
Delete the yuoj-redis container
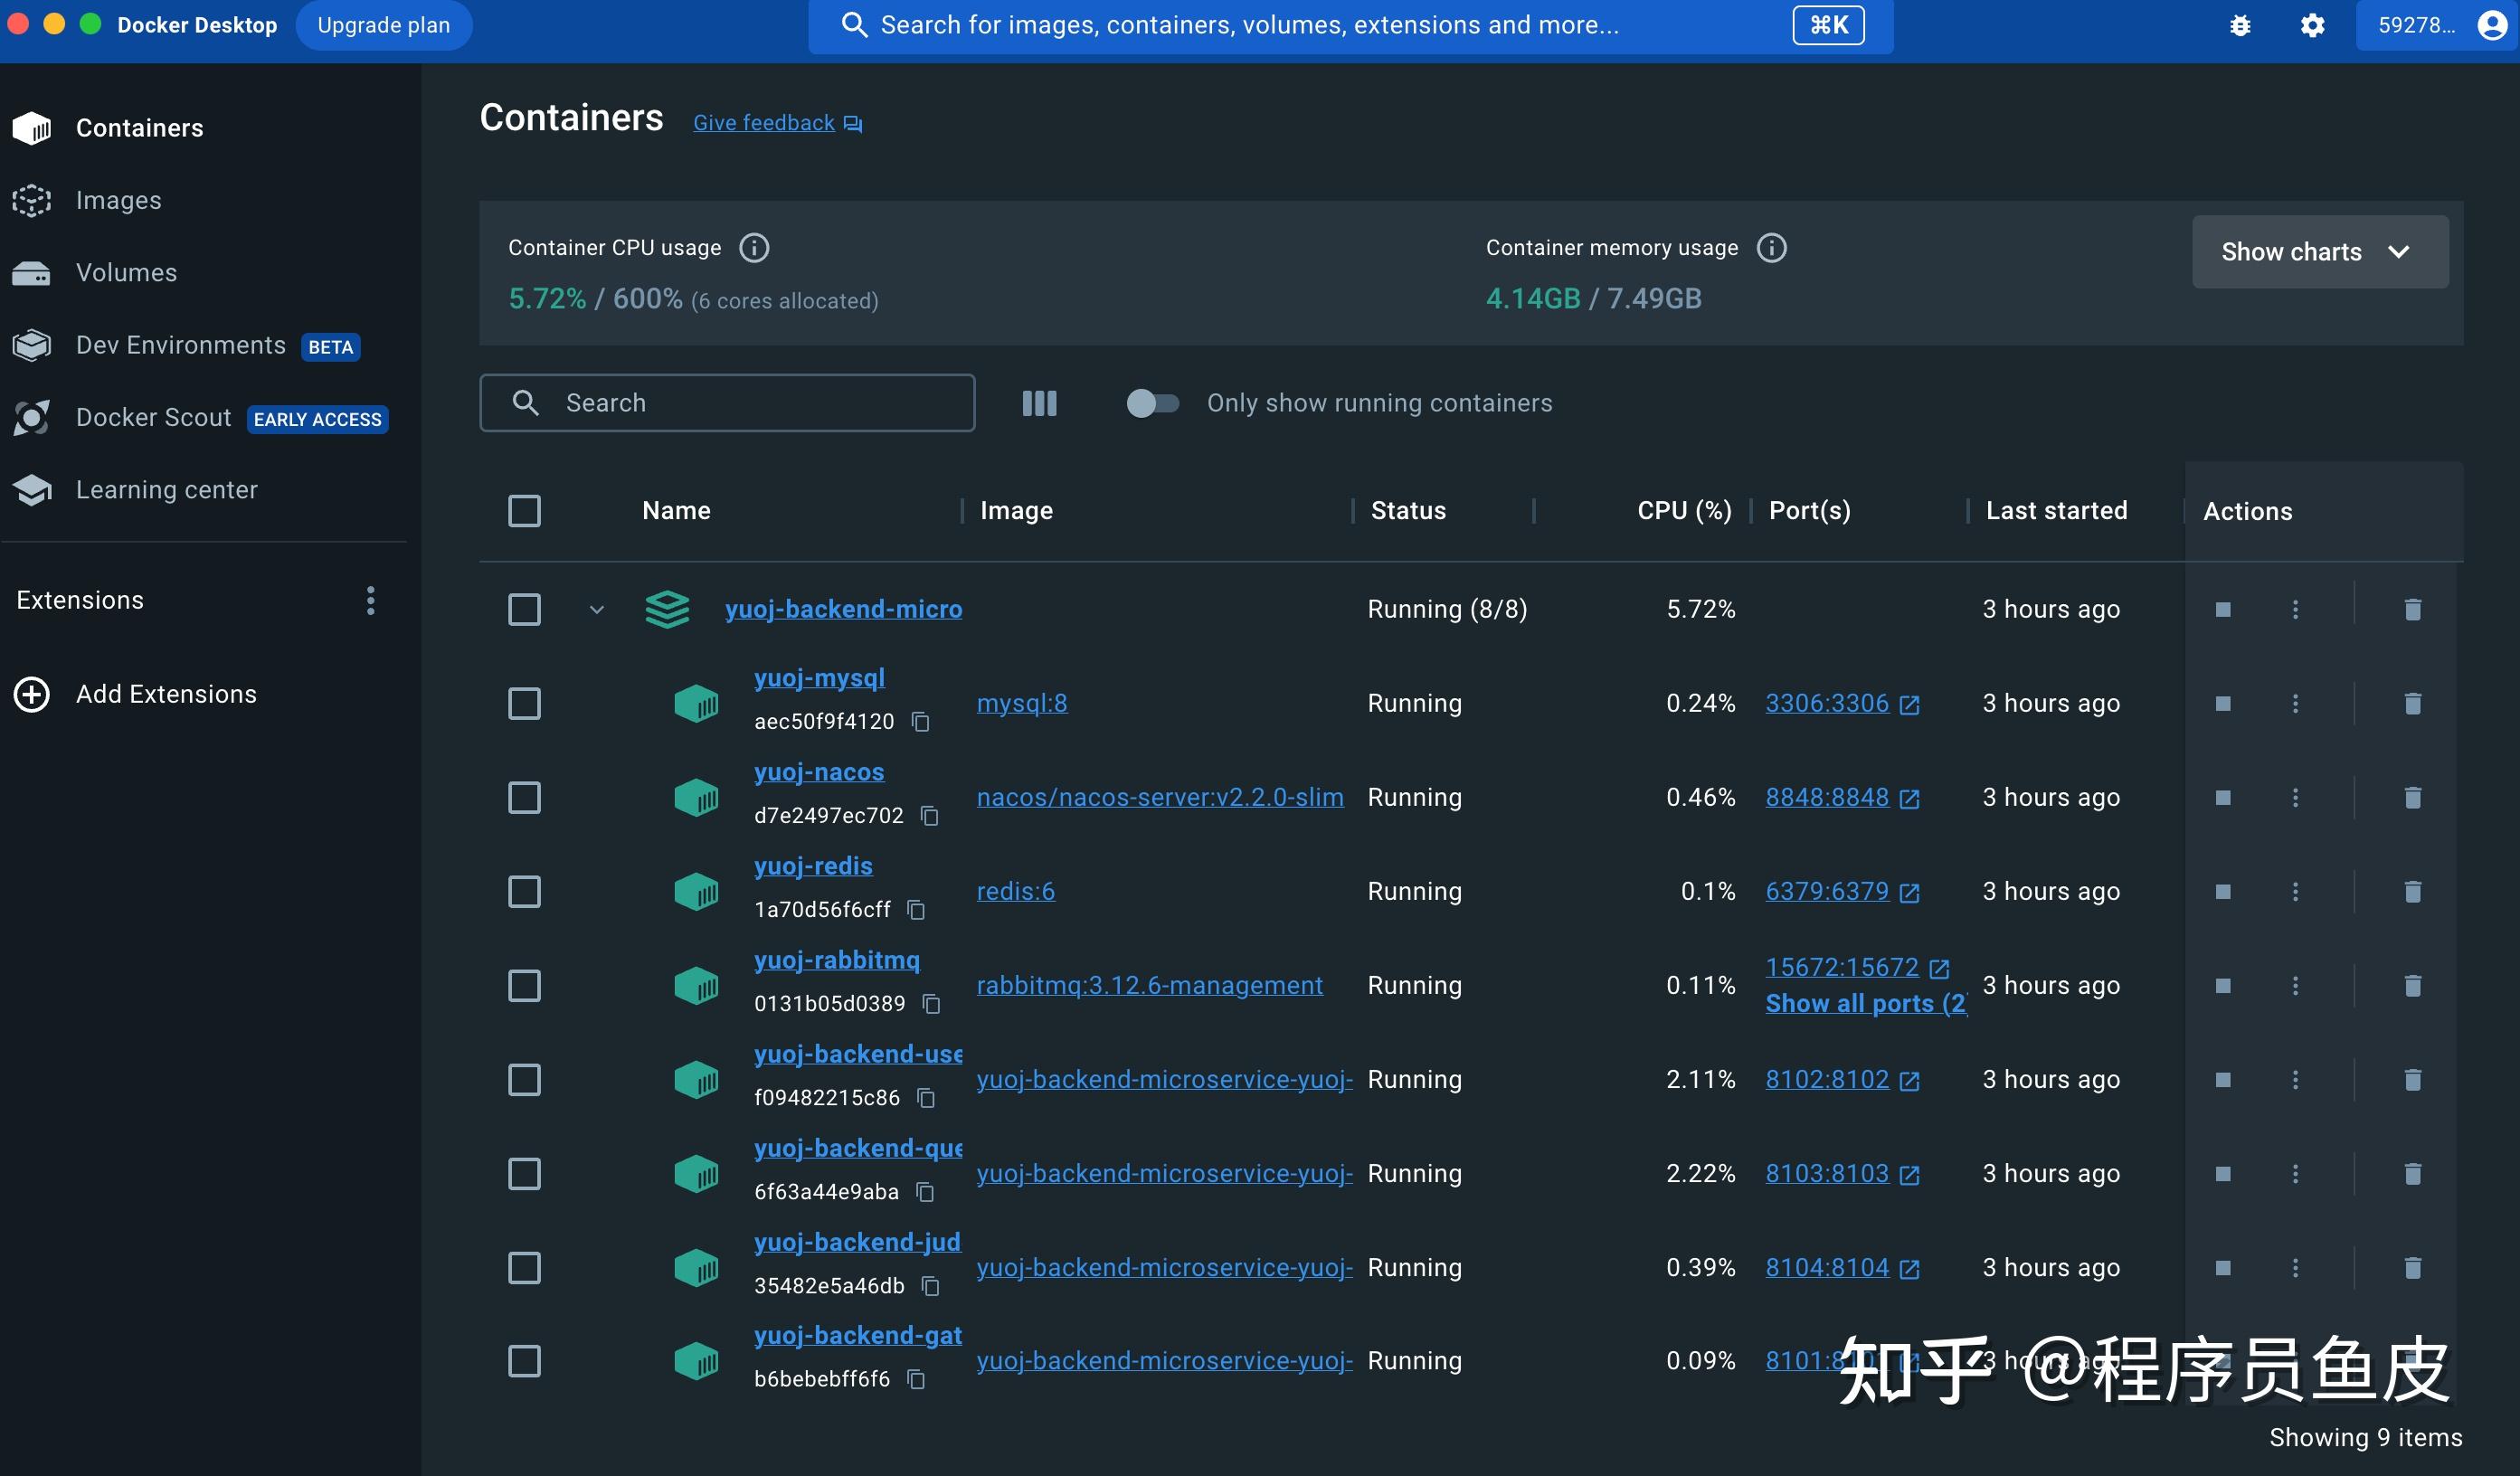point(2412,892)
